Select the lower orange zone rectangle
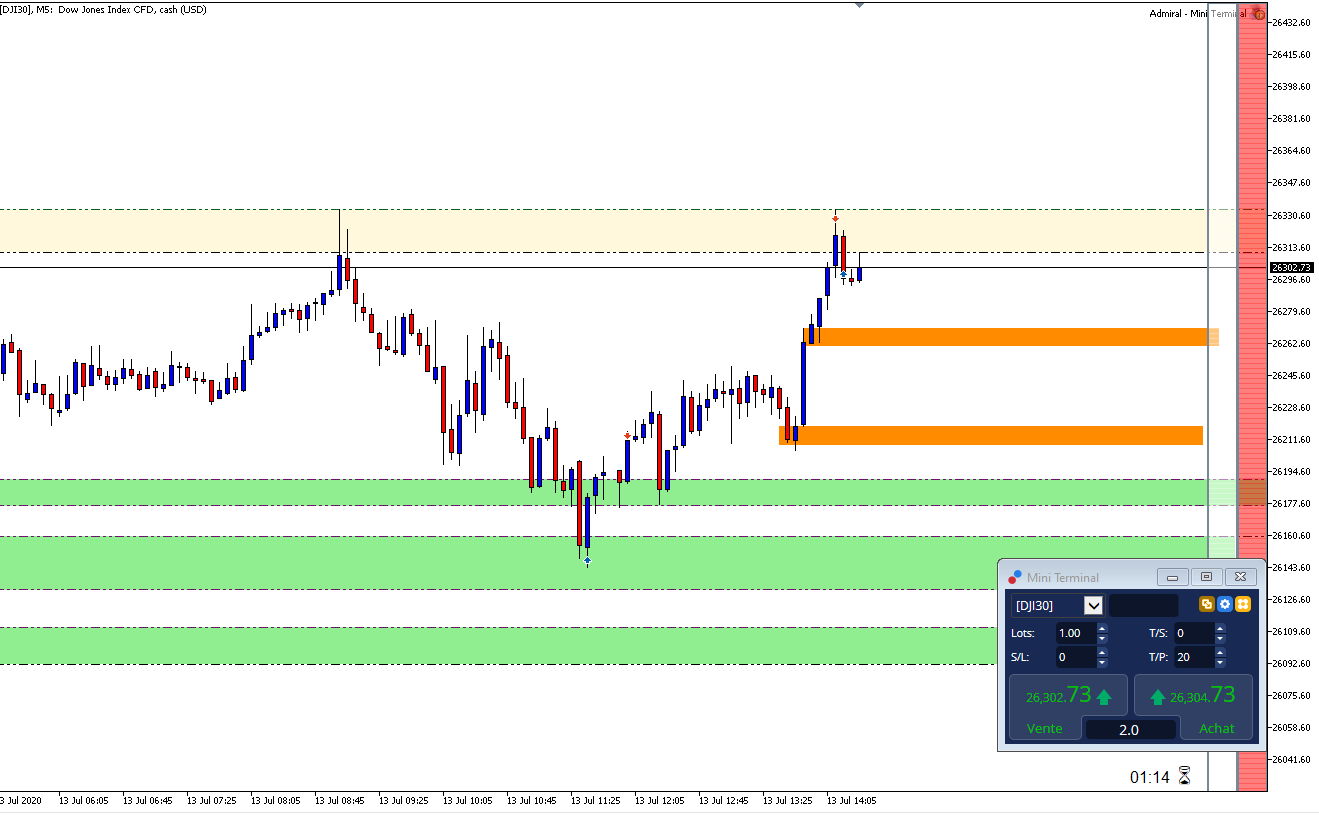1319x816 pixels. (991, 435)
